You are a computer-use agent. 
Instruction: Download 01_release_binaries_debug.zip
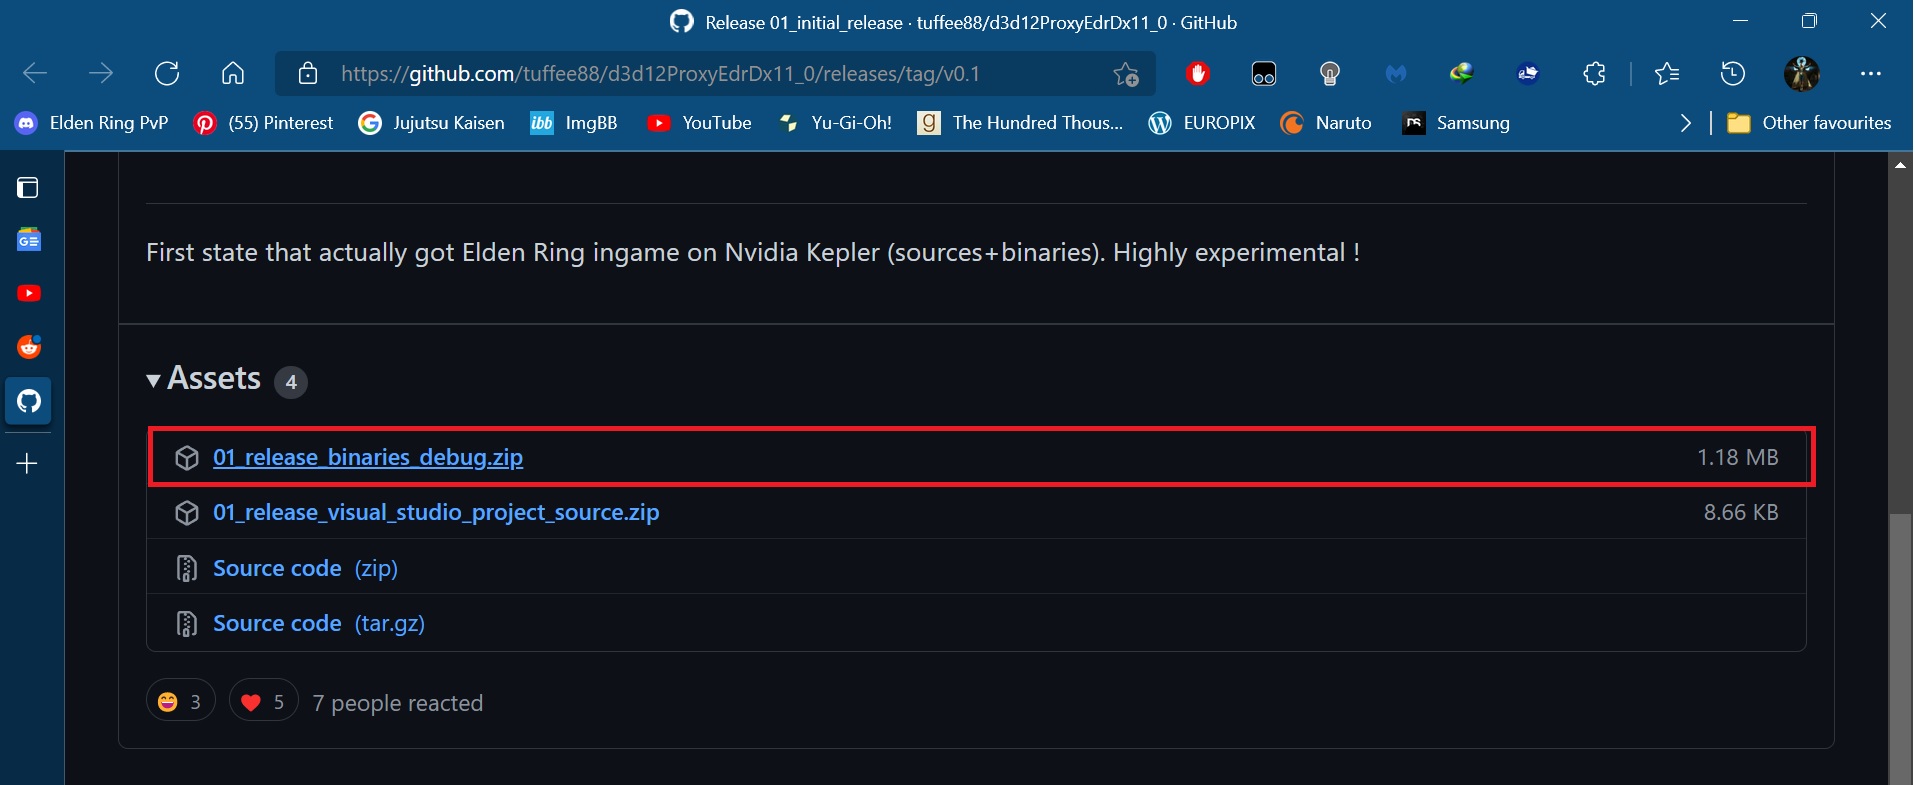tap(367, 457)
